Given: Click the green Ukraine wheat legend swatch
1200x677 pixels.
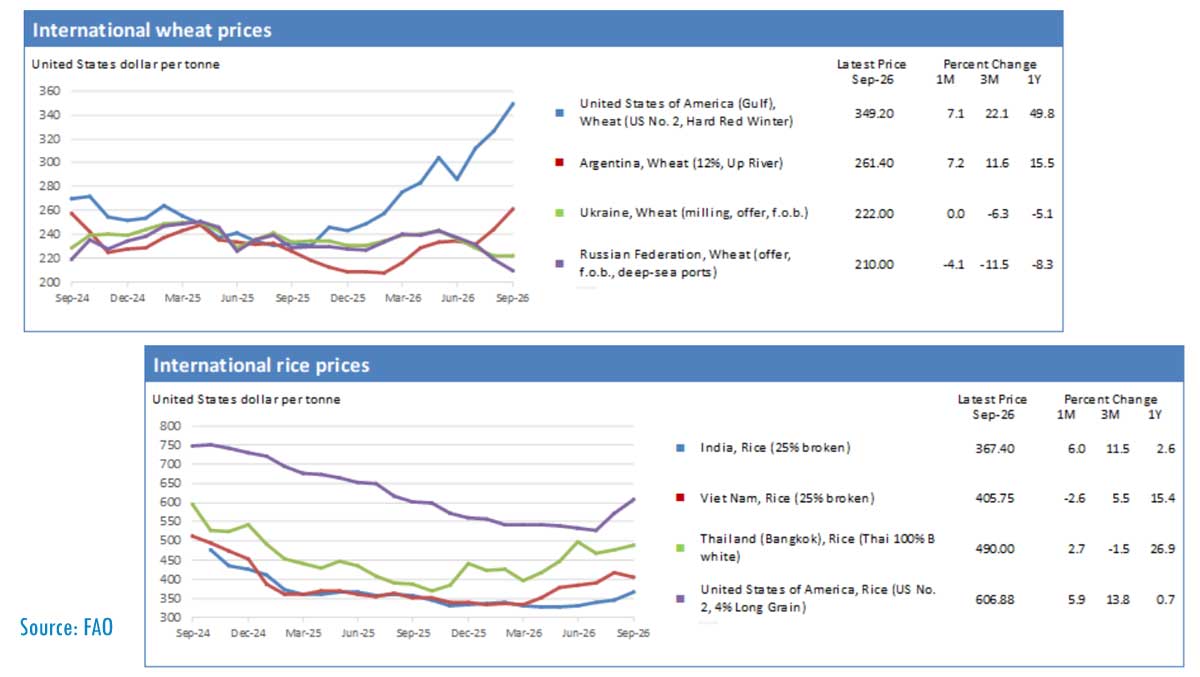Looking at the screenshot, I should [x=558, y=211].
